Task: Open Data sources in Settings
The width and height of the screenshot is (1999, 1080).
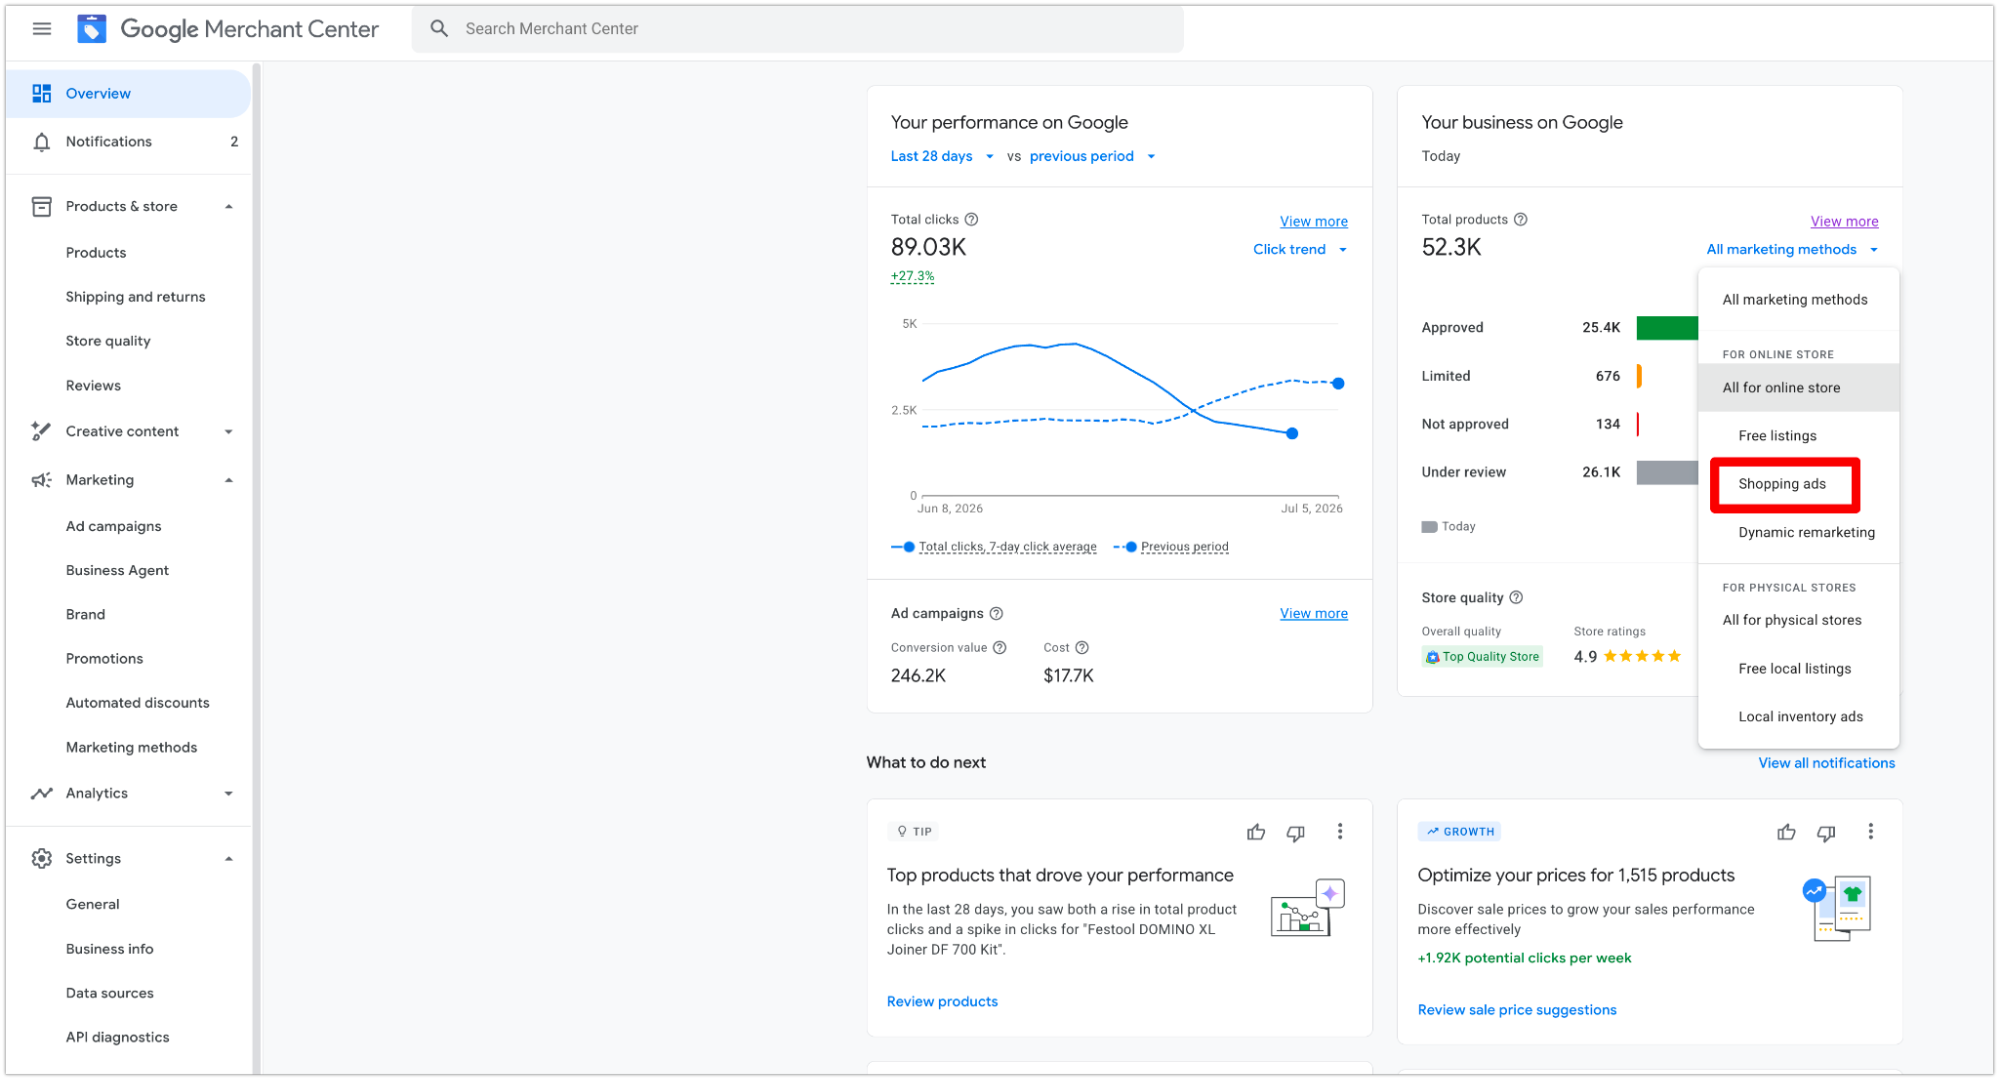Action: tap(109, 993)
